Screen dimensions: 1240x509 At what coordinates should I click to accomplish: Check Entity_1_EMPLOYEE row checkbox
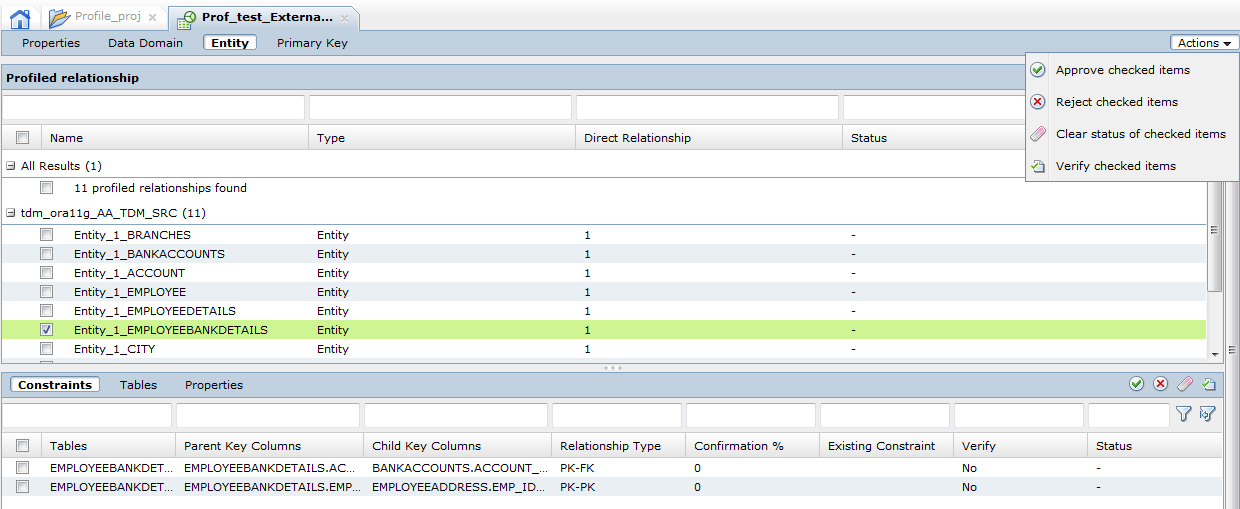(x=47, y=292)
